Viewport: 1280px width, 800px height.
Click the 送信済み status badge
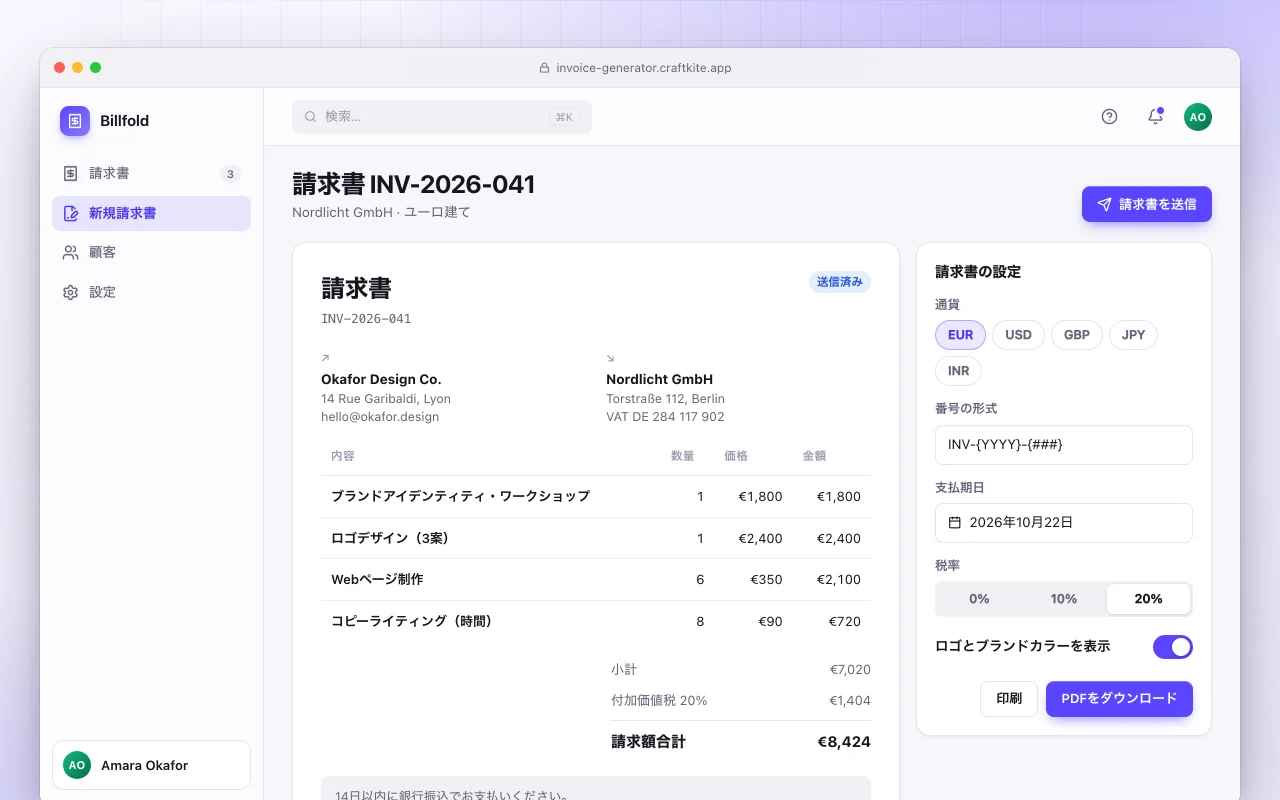click(x=840, y=283)
